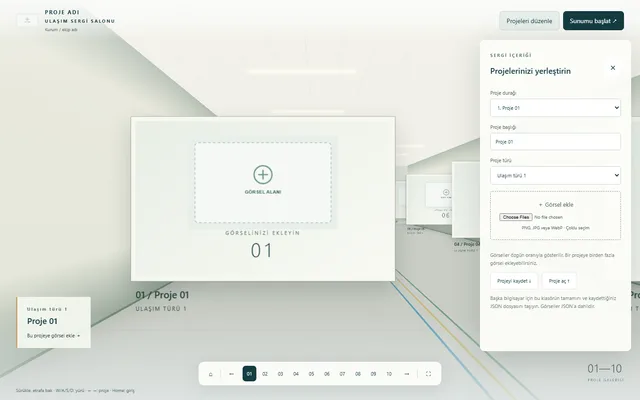Jump to project 07
Screen dimensions: 640x400
tap(342, 374)
